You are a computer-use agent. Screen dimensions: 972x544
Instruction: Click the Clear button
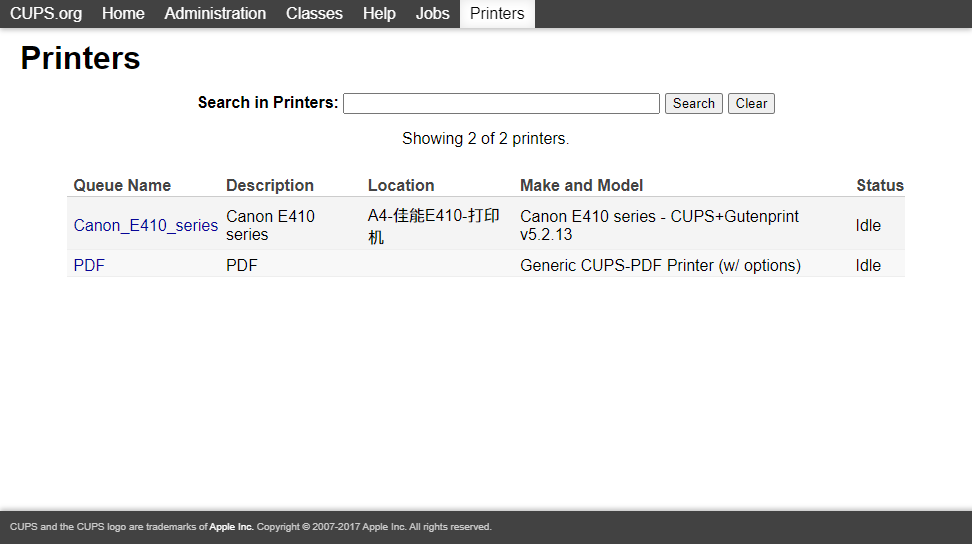pyautogui.click(x=751, y=103)
